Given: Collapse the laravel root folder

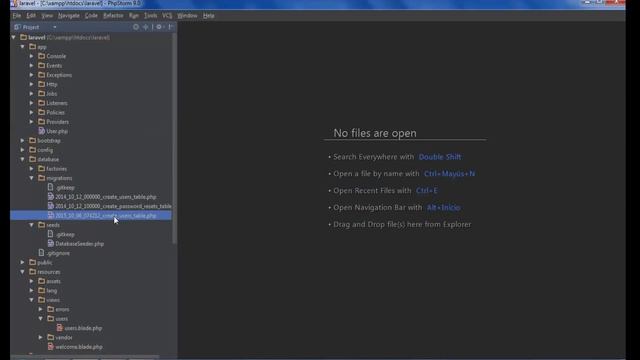Looking at the screenshot, I should [x=13, y=37].
